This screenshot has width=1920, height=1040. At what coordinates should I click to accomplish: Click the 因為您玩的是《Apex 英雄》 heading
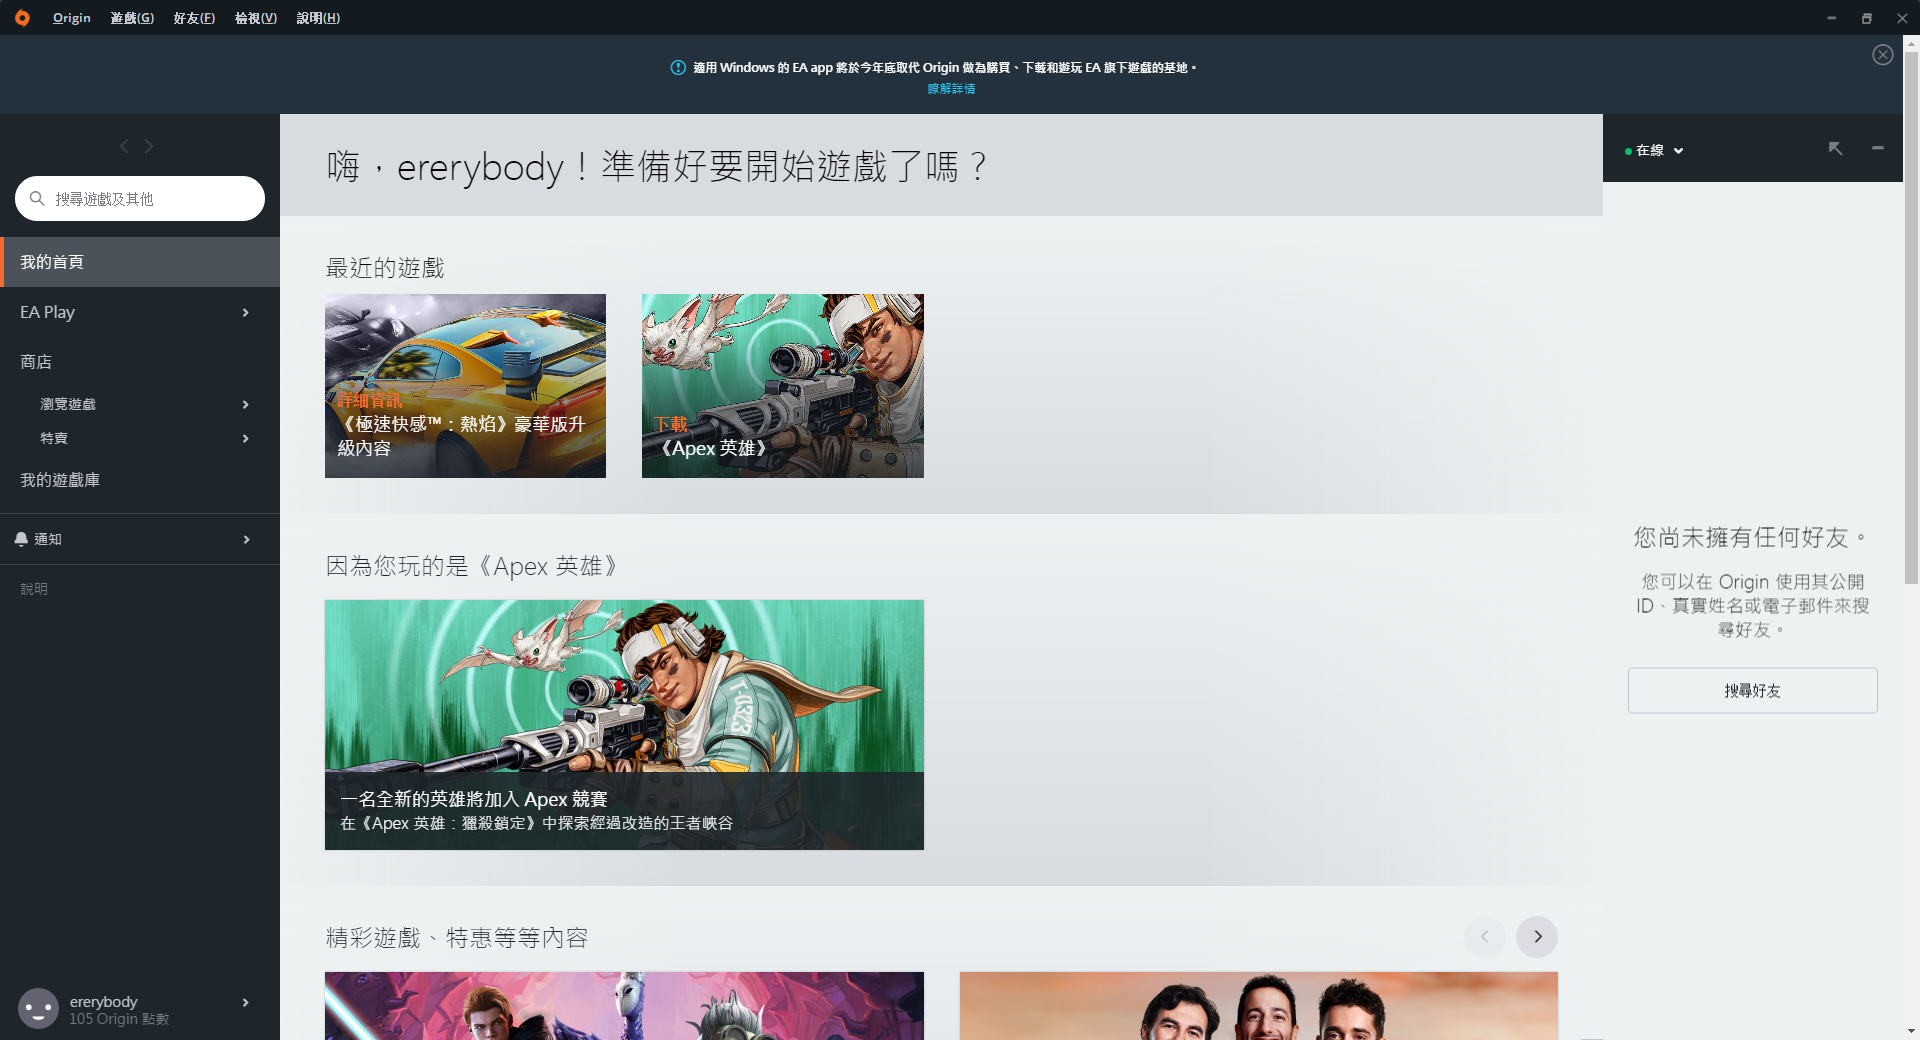(x=473, y=566)
